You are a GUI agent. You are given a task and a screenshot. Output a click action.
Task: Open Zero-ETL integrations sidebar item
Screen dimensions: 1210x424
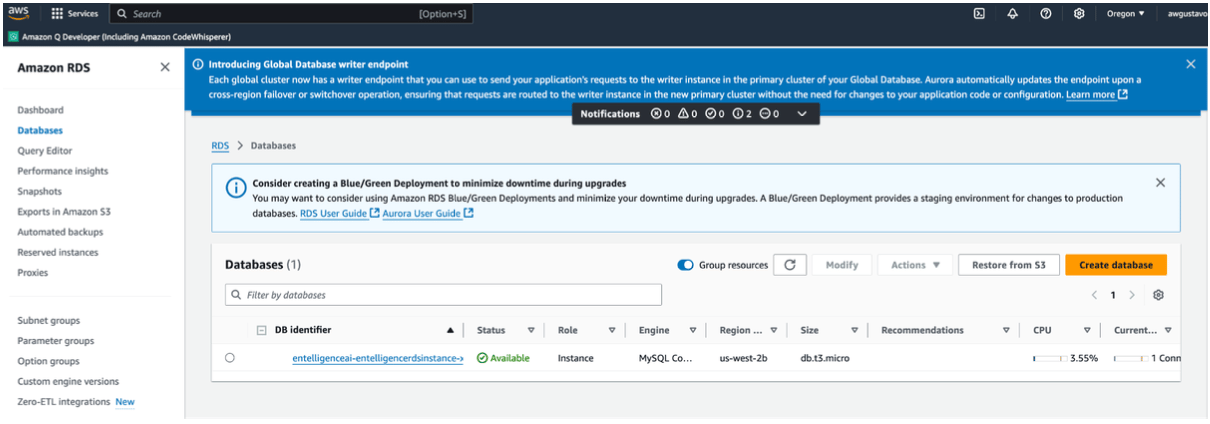point(64,402)
